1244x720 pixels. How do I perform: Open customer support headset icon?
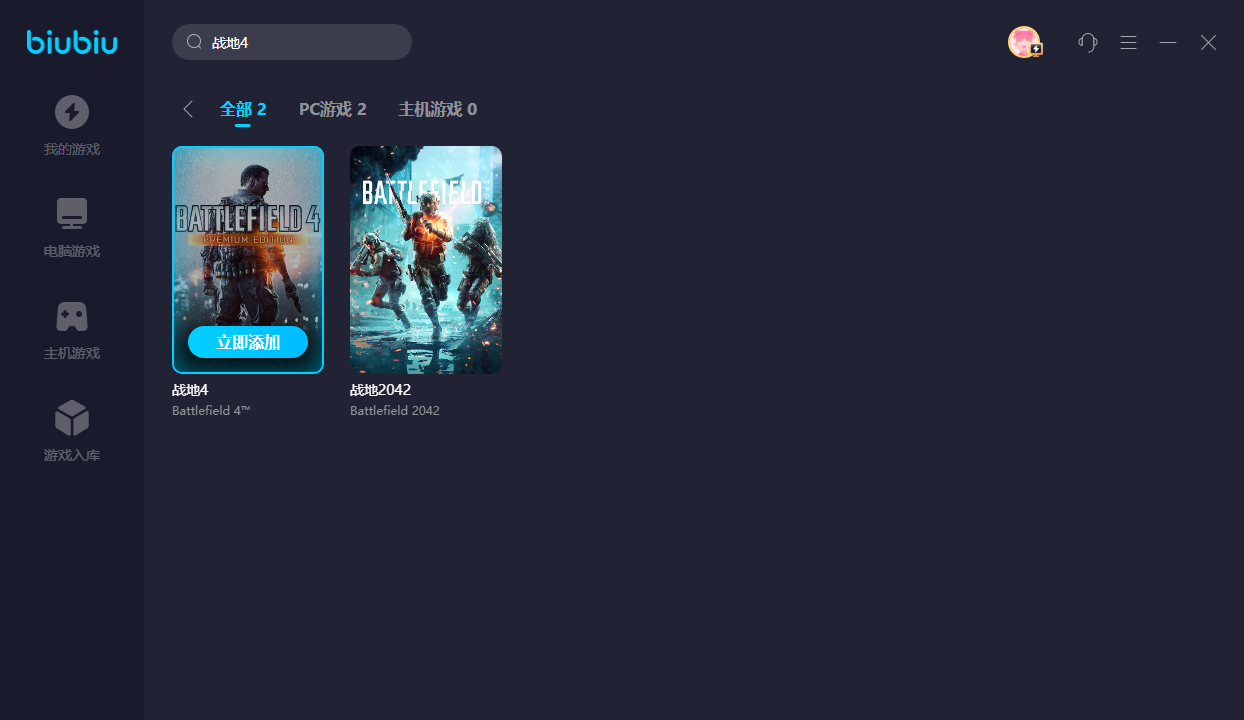[1088, 42]
